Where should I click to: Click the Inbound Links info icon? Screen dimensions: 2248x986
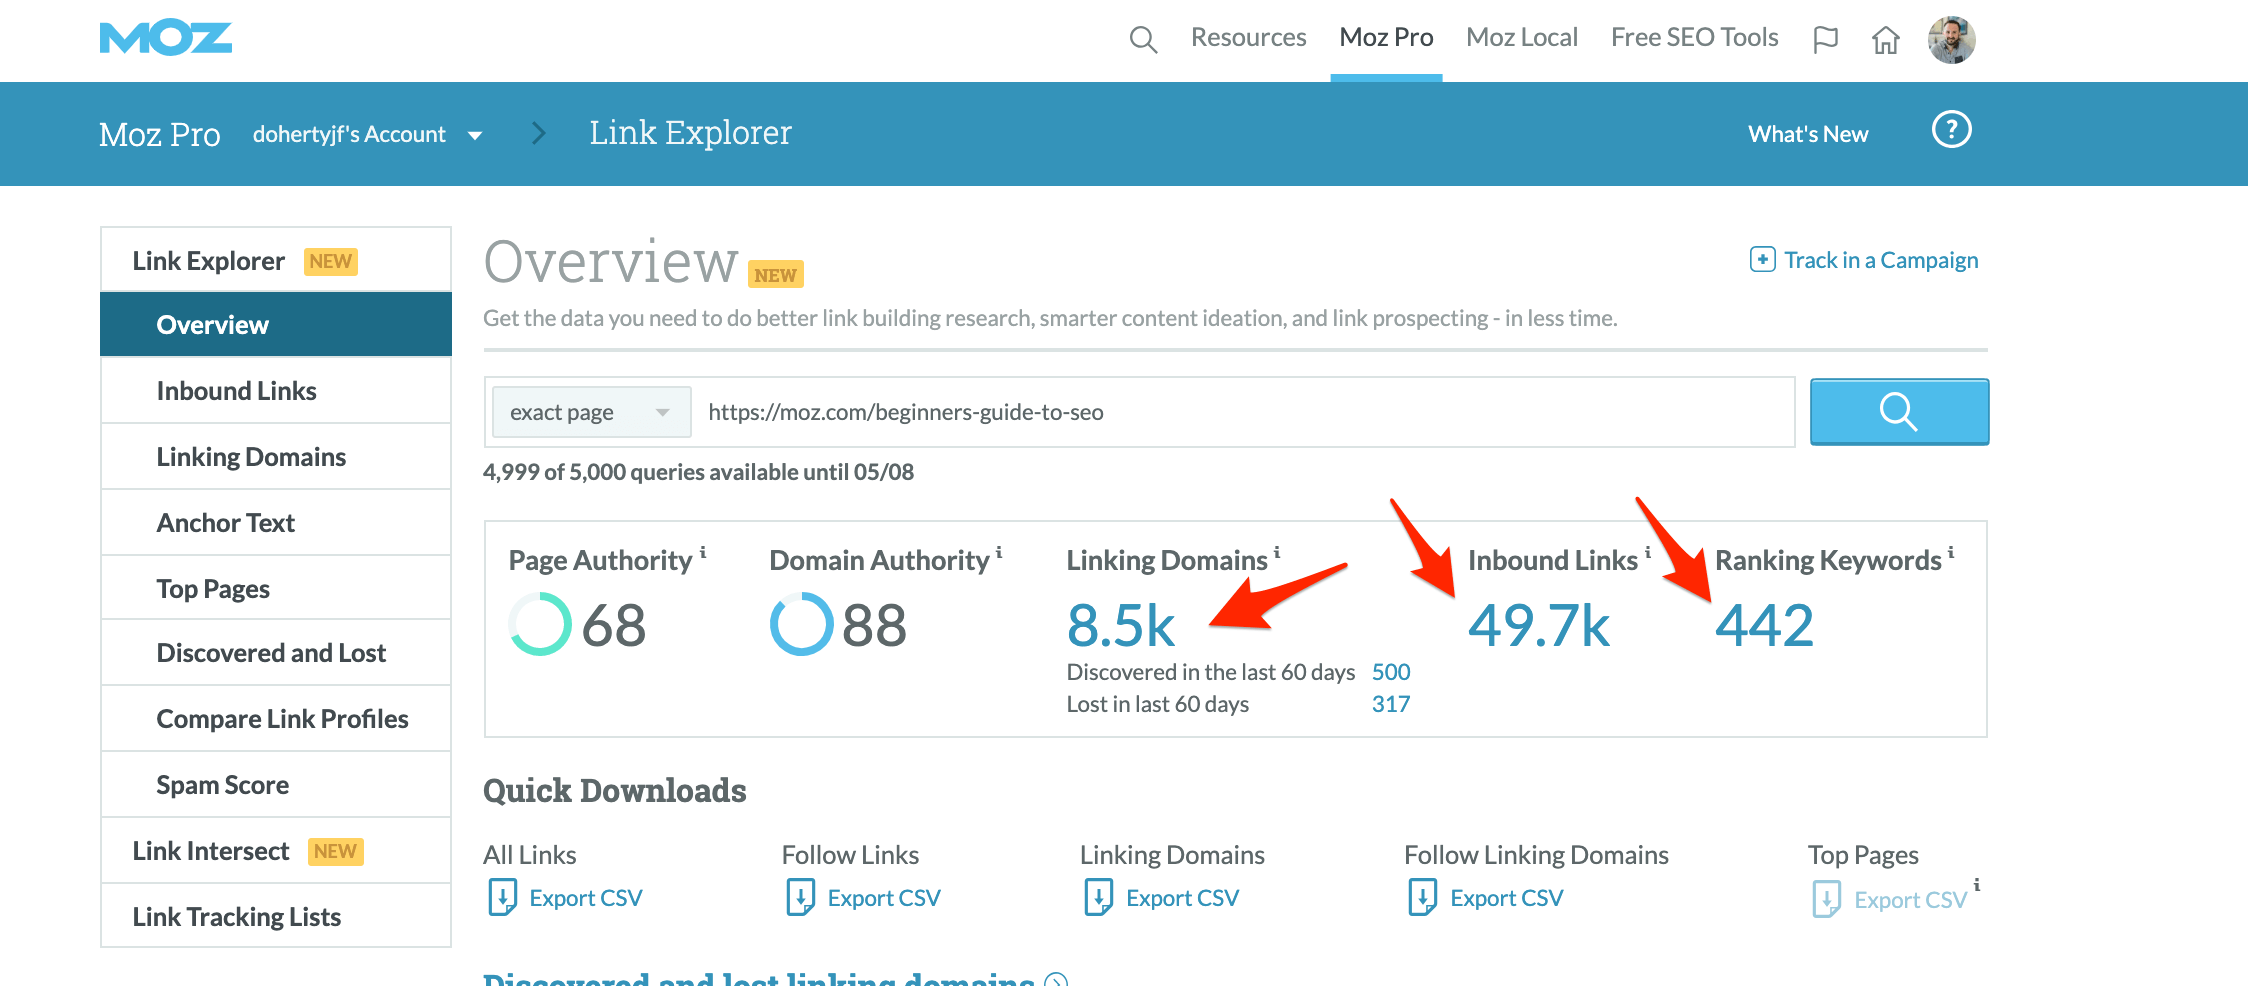pos(1648,552)
